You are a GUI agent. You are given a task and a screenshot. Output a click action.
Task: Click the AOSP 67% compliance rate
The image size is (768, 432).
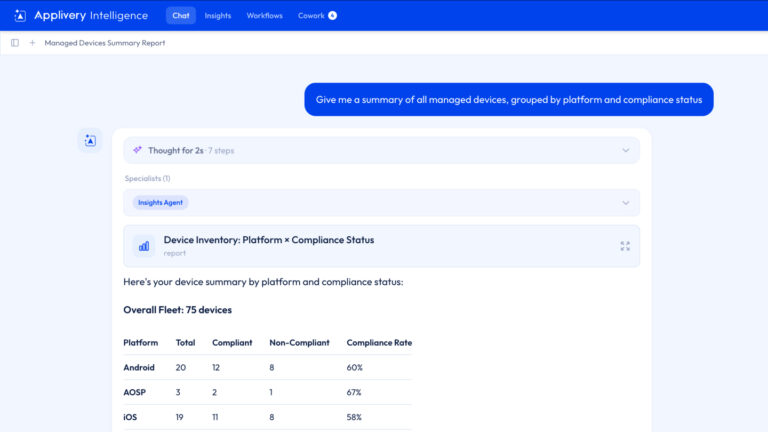(354, 392)
